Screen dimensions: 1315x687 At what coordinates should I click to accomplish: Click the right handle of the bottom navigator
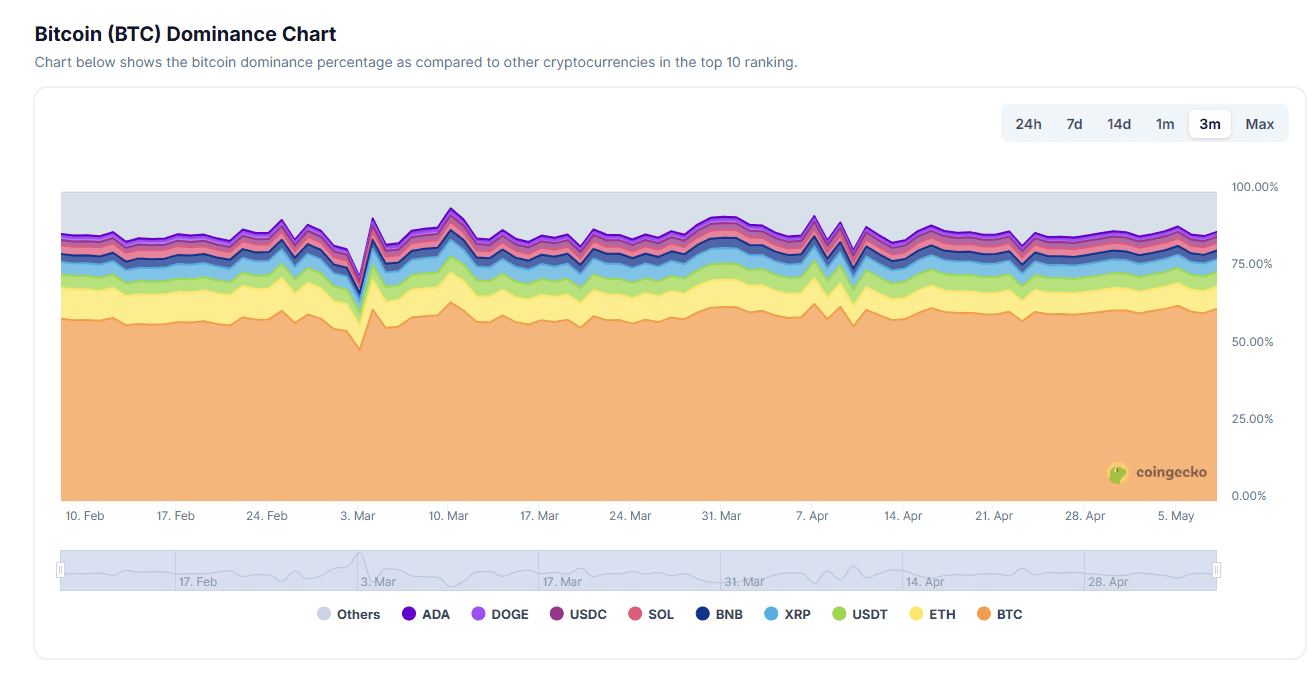click(1215, 568)
